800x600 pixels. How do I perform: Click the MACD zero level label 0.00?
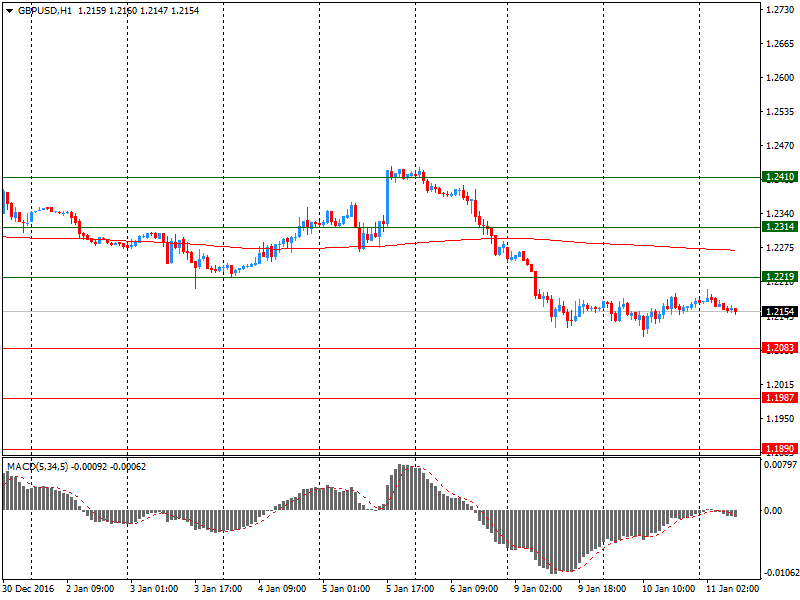pos(773,511)
